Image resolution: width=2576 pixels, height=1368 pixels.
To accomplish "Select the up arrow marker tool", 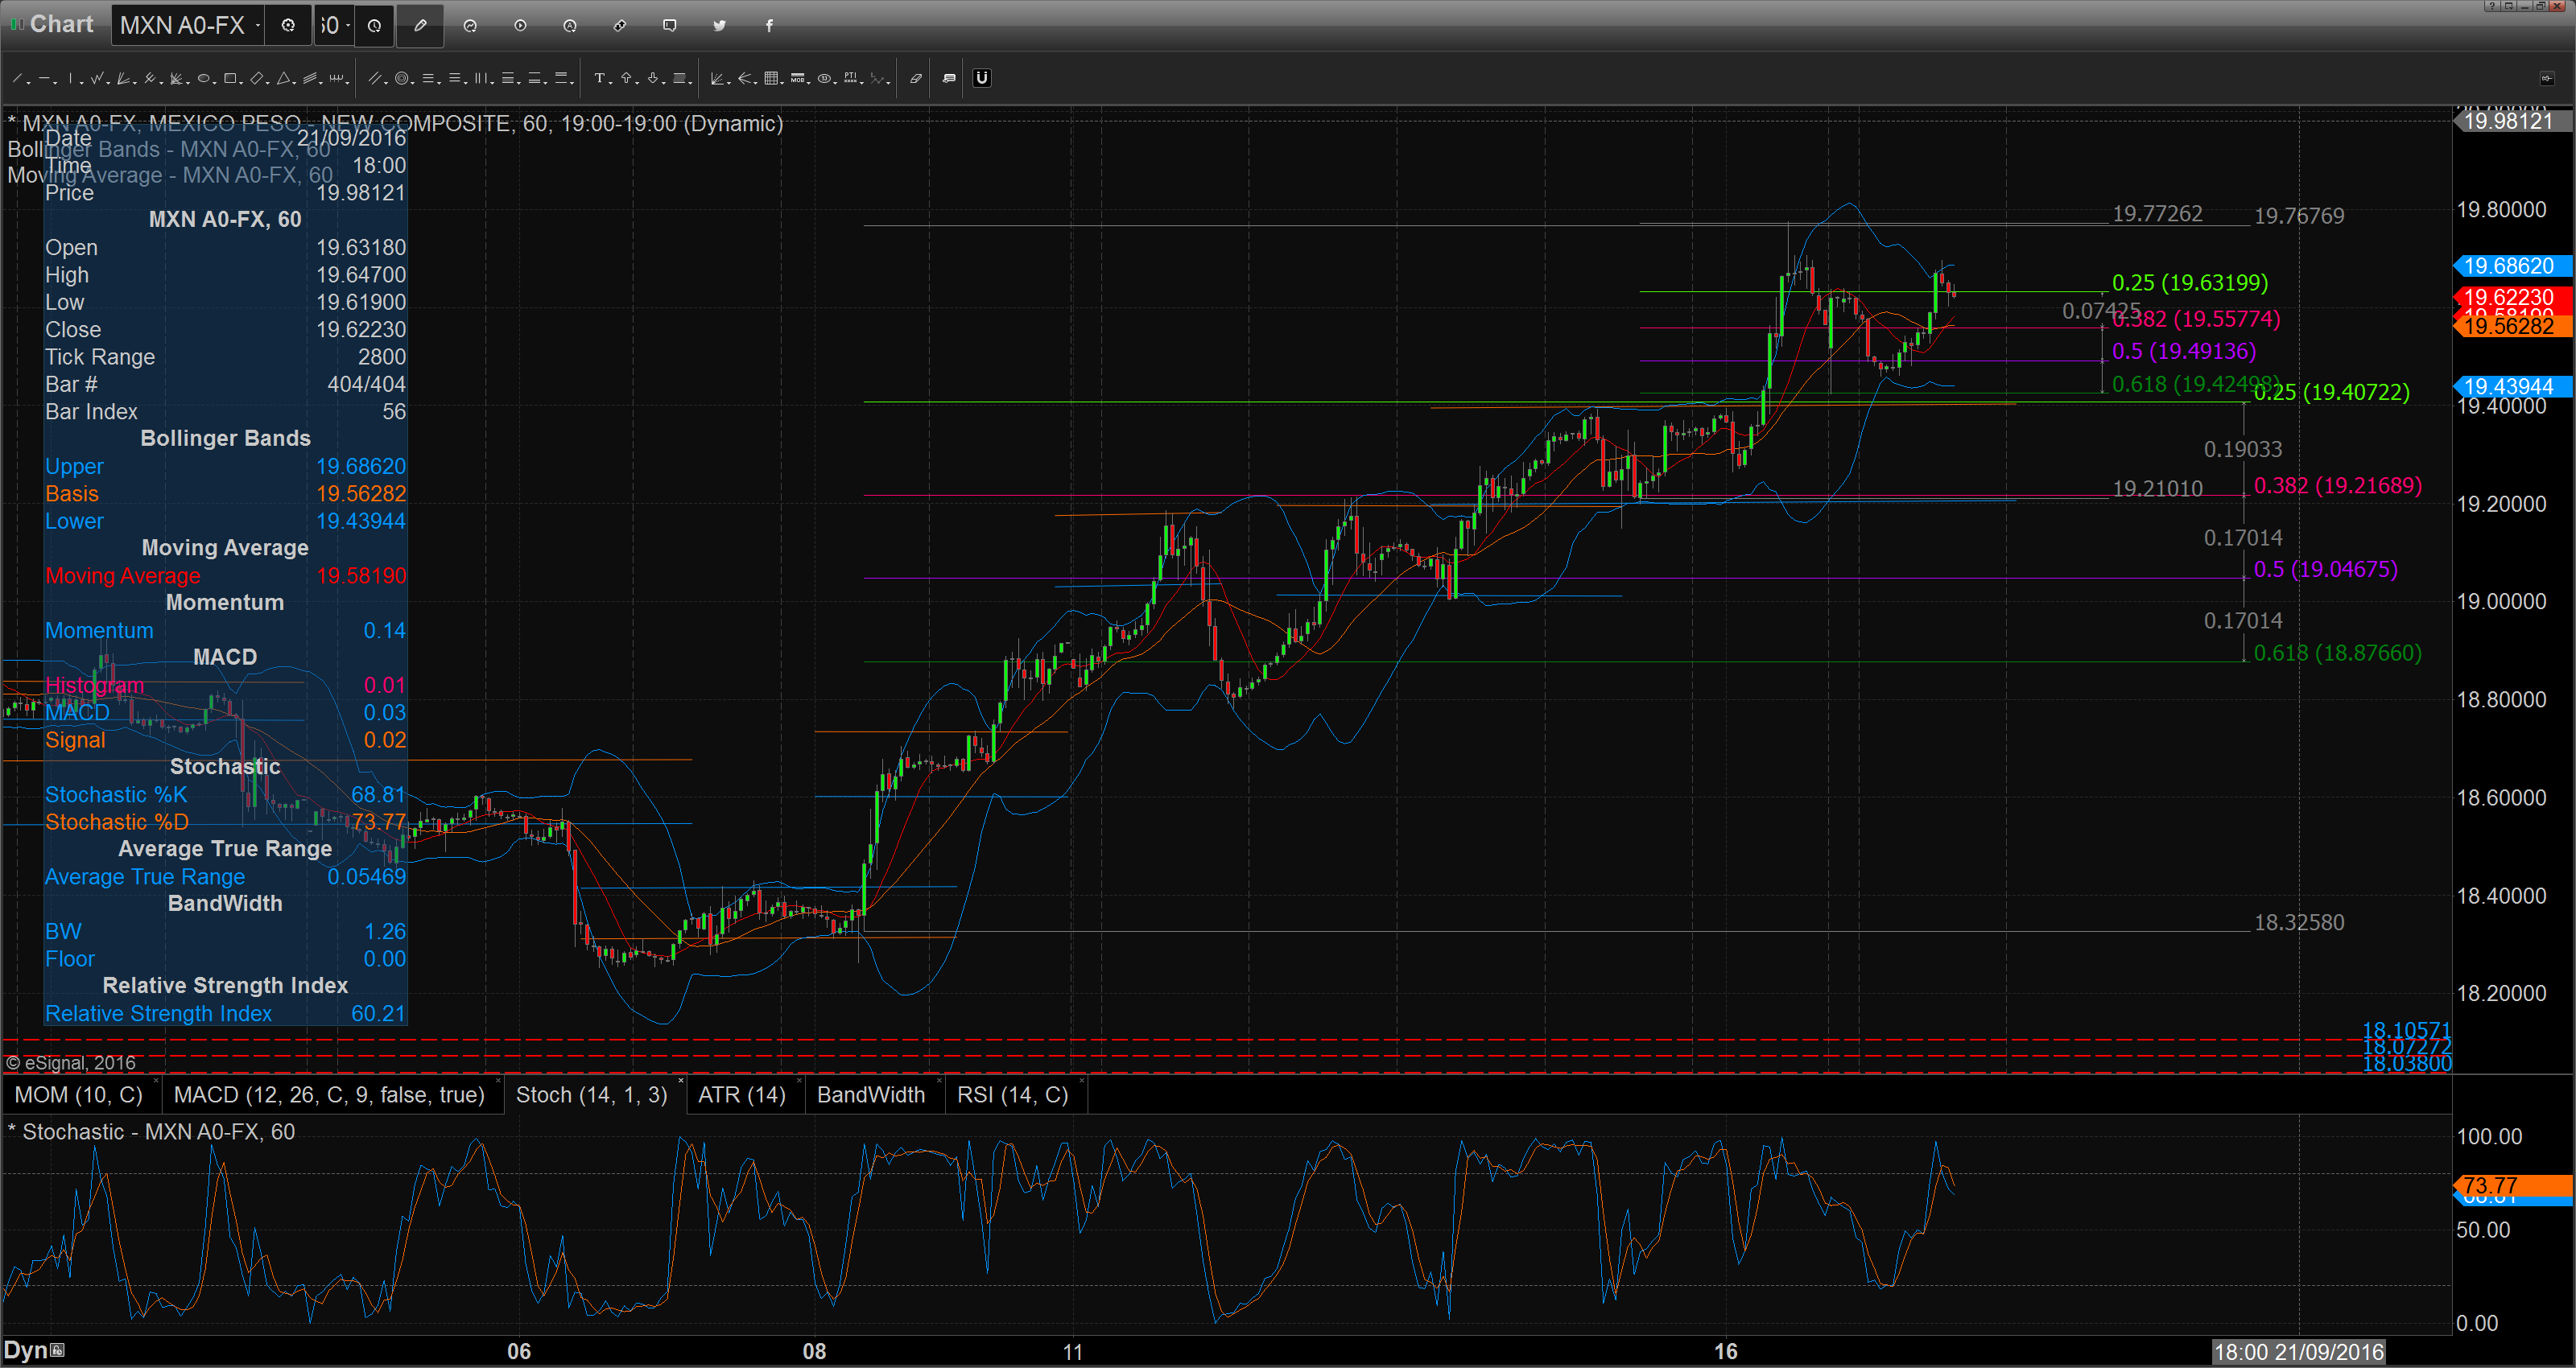I will pyautogui.click(x=626, y=78).
